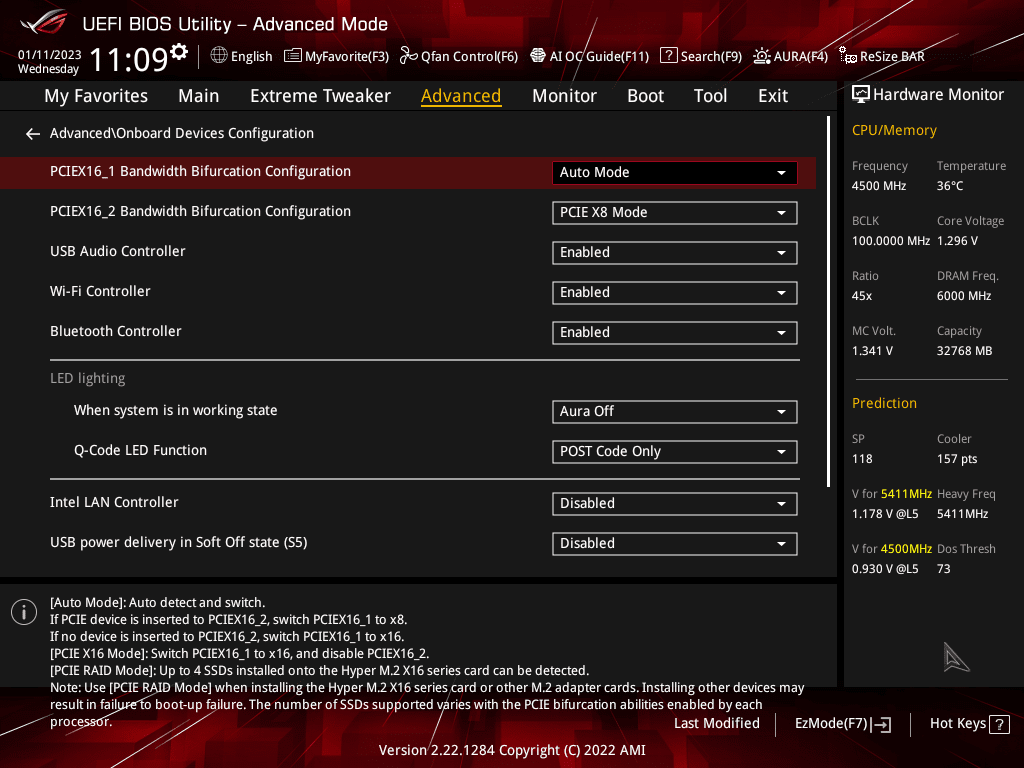
Task: Click the date 01/11/2023
Action: (x=49, y=55)
